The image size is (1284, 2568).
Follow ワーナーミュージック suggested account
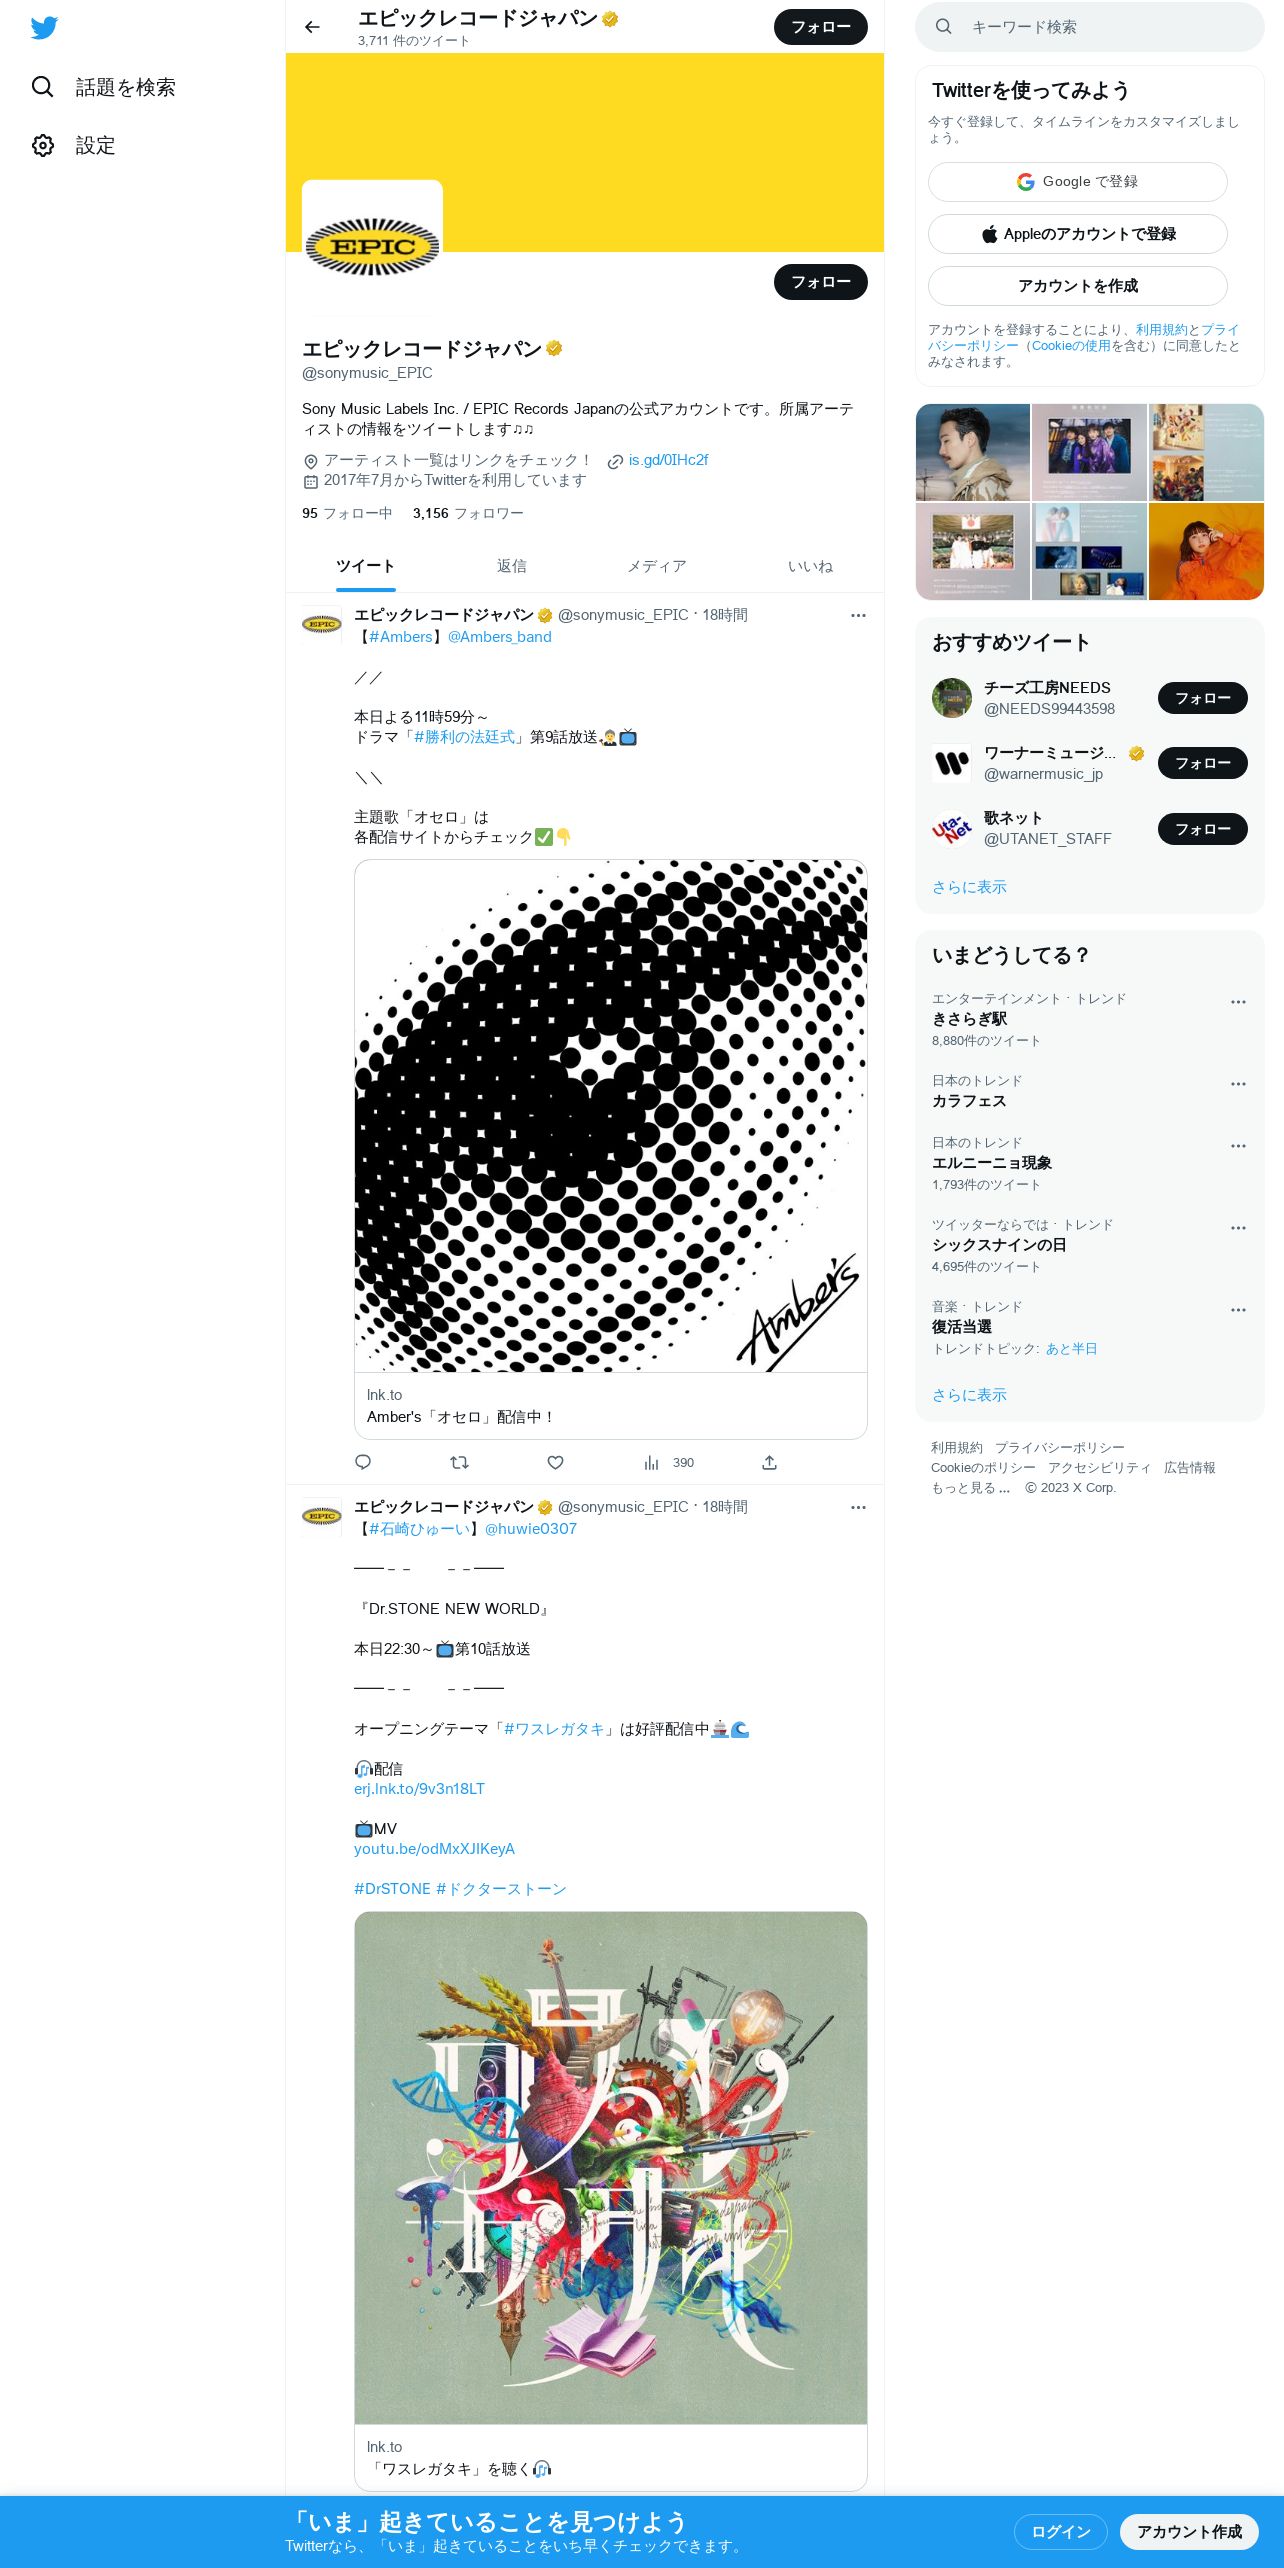click(1202, 763)
